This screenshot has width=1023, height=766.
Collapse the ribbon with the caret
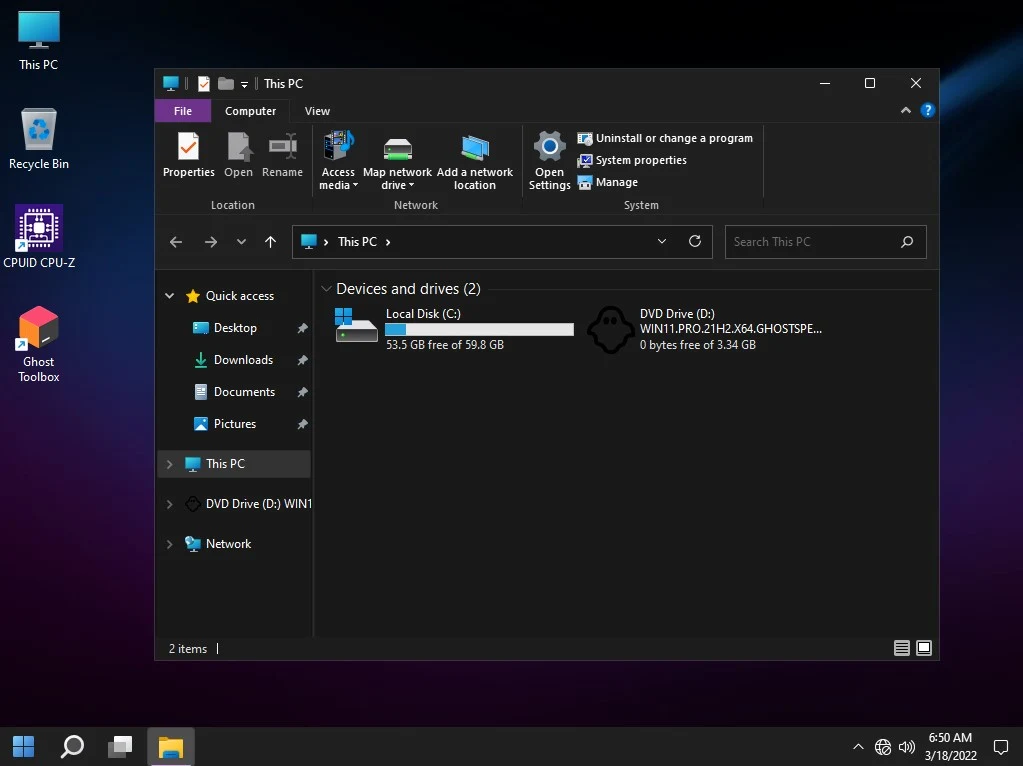coord(906,110)
